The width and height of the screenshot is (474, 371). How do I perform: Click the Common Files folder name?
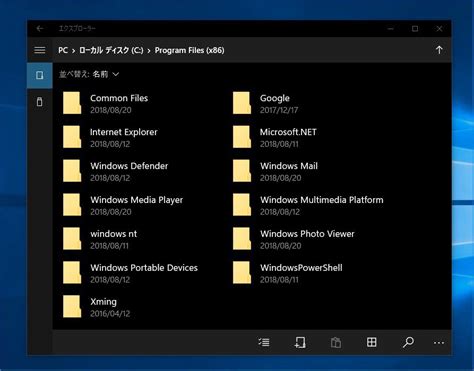(x=119, y=98)
